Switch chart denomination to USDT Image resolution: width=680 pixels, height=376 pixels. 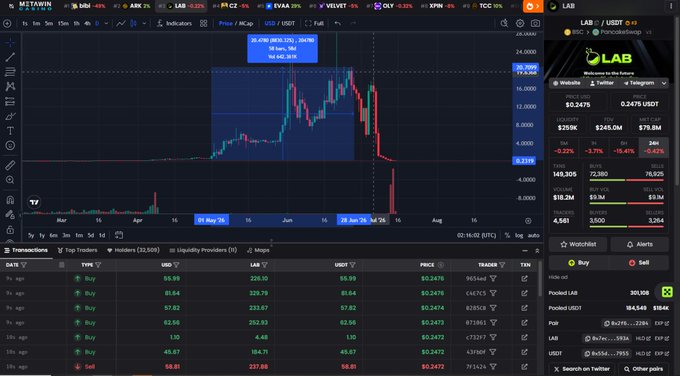coord(287,23)
